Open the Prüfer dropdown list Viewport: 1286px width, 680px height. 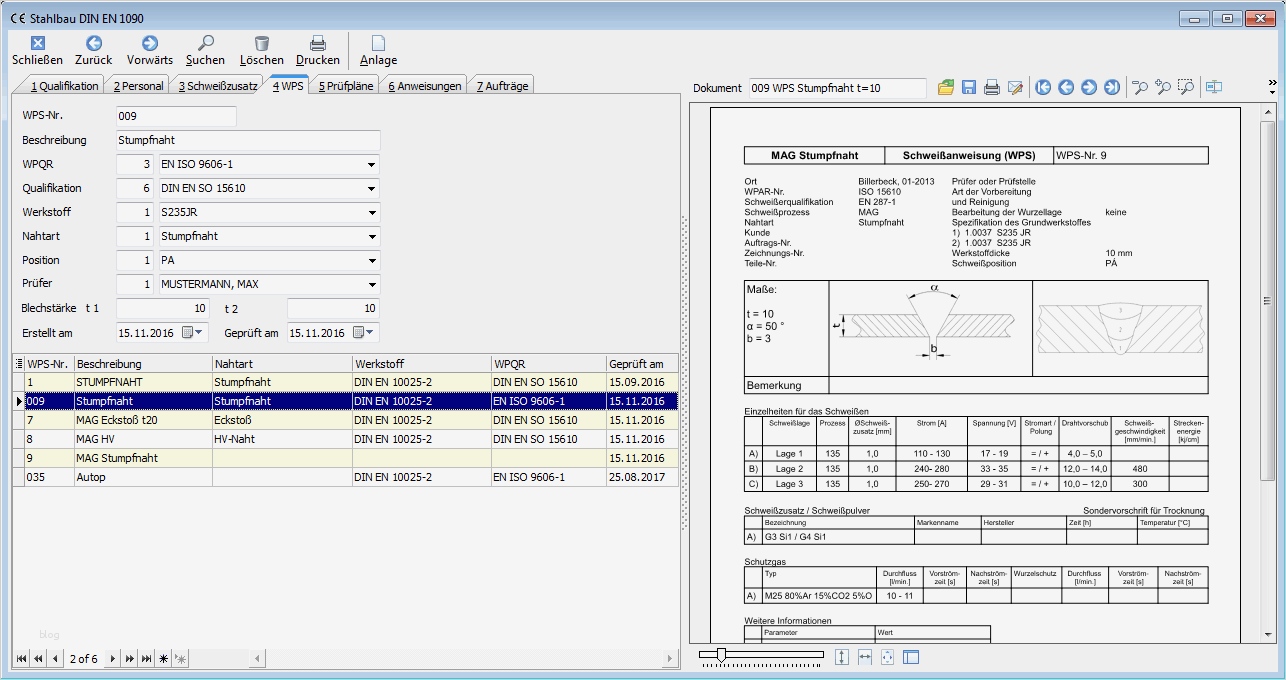[371, 285]
